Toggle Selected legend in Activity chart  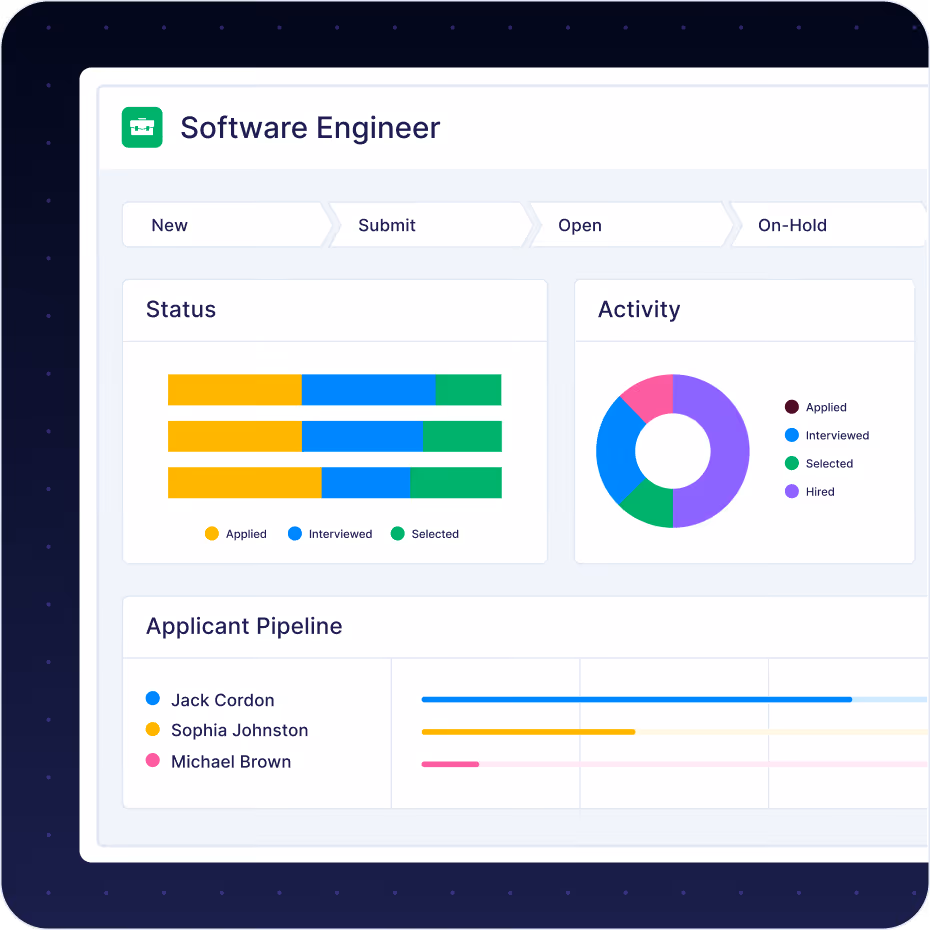[x=818, y=463]
